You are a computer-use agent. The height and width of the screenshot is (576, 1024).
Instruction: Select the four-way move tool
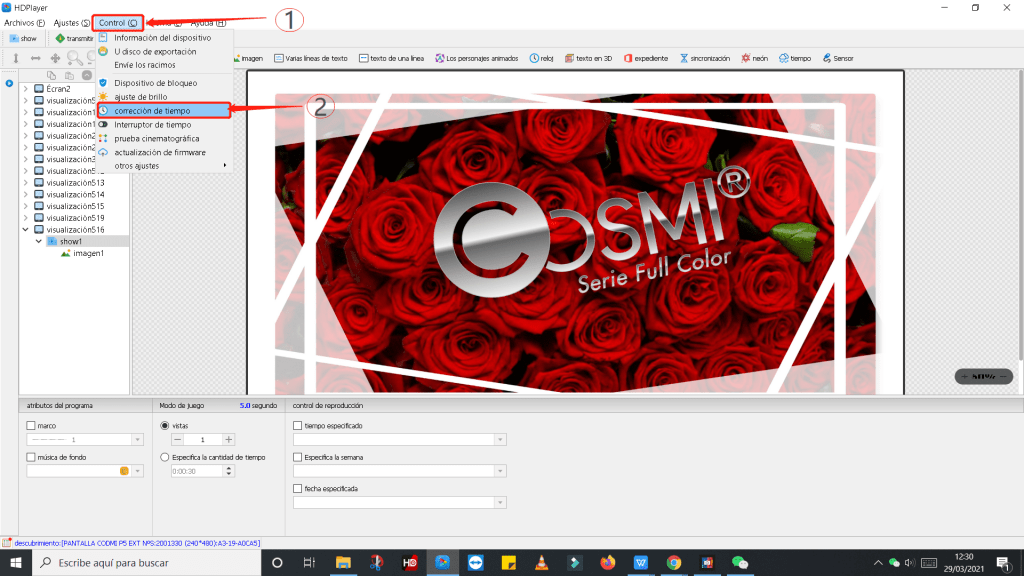point(55,58)
